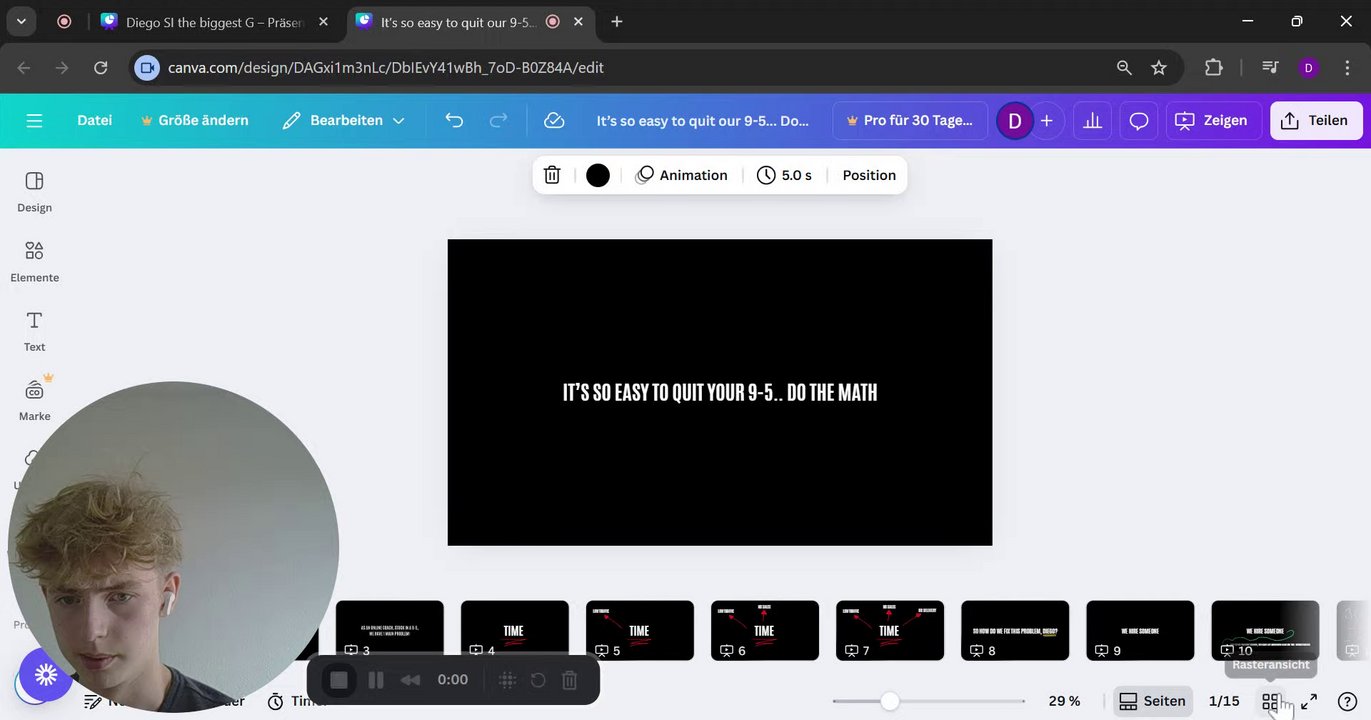The width and height of the screenshot is (1371, 720).
Task: Reload the browser page
Action: pos(100,68)
